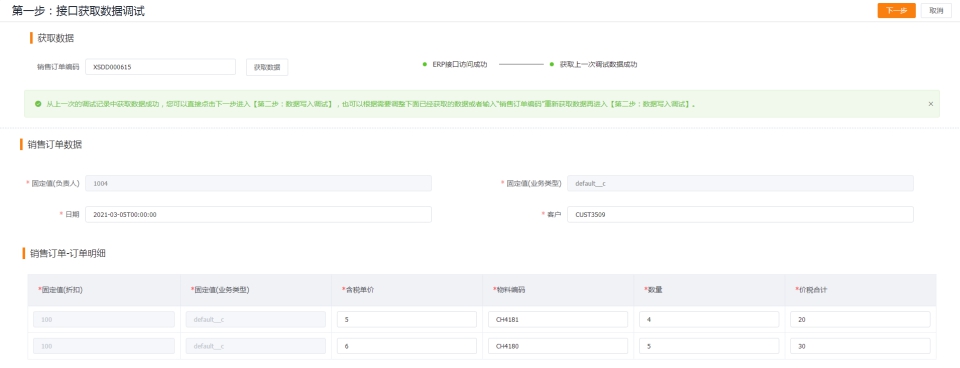Click the 价税合计 field with value 20
Image resolution: width=960 pixels, height=368 pixels.
click(x=860, y=319)
